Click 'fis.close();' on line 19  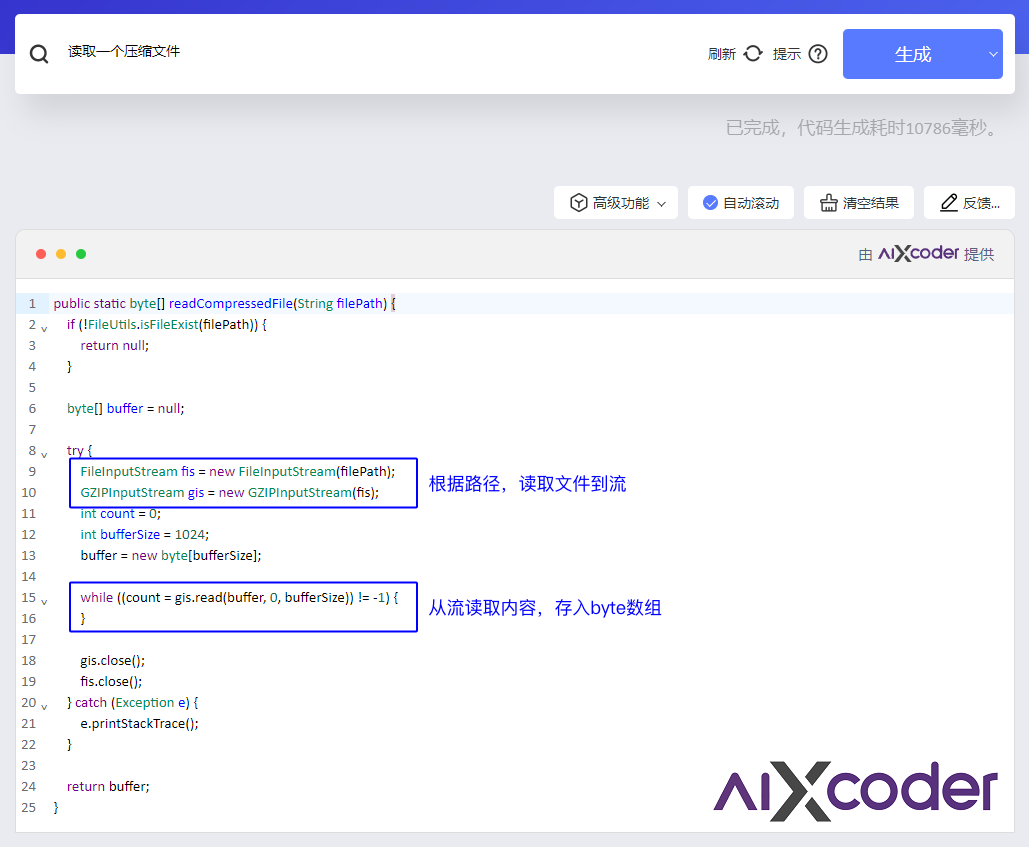pos(111,681)
